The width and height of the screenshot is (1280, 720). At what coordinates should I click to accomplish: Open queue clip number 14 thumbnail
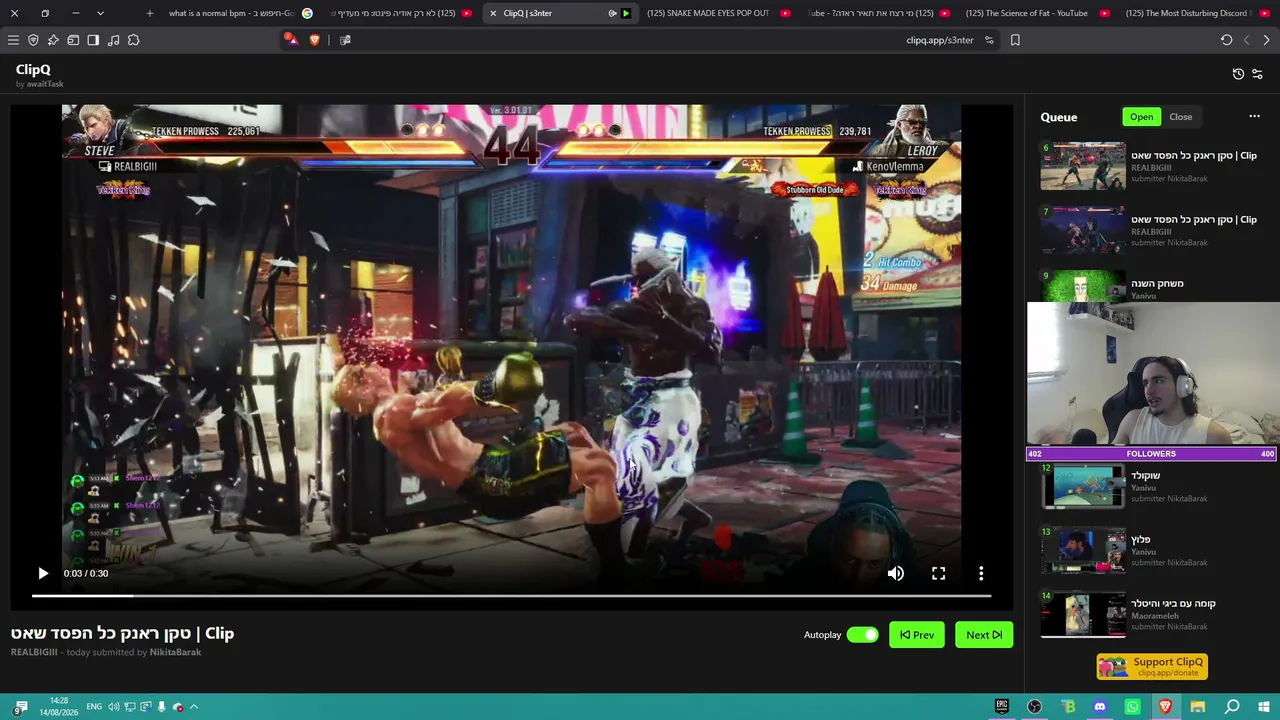pyautogui.click(x=1083, y=614)
